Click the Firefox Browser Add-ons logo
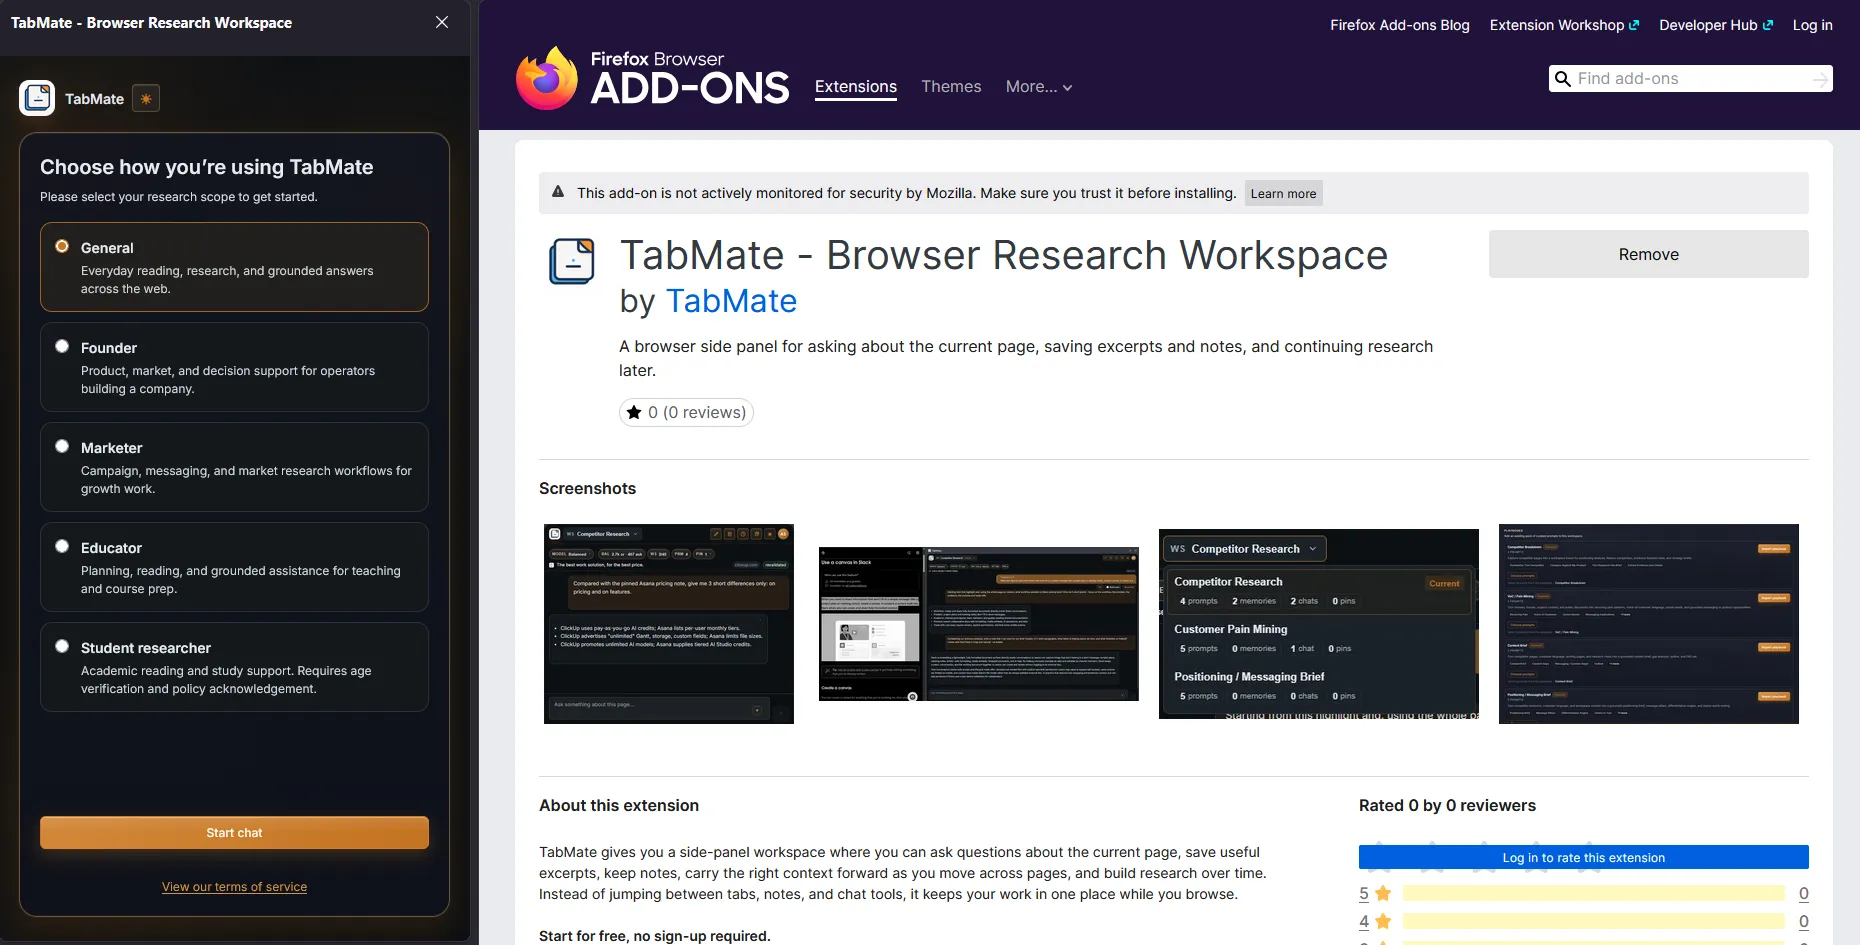Screen dimensions: 1860x945 (x=652, y=78)
